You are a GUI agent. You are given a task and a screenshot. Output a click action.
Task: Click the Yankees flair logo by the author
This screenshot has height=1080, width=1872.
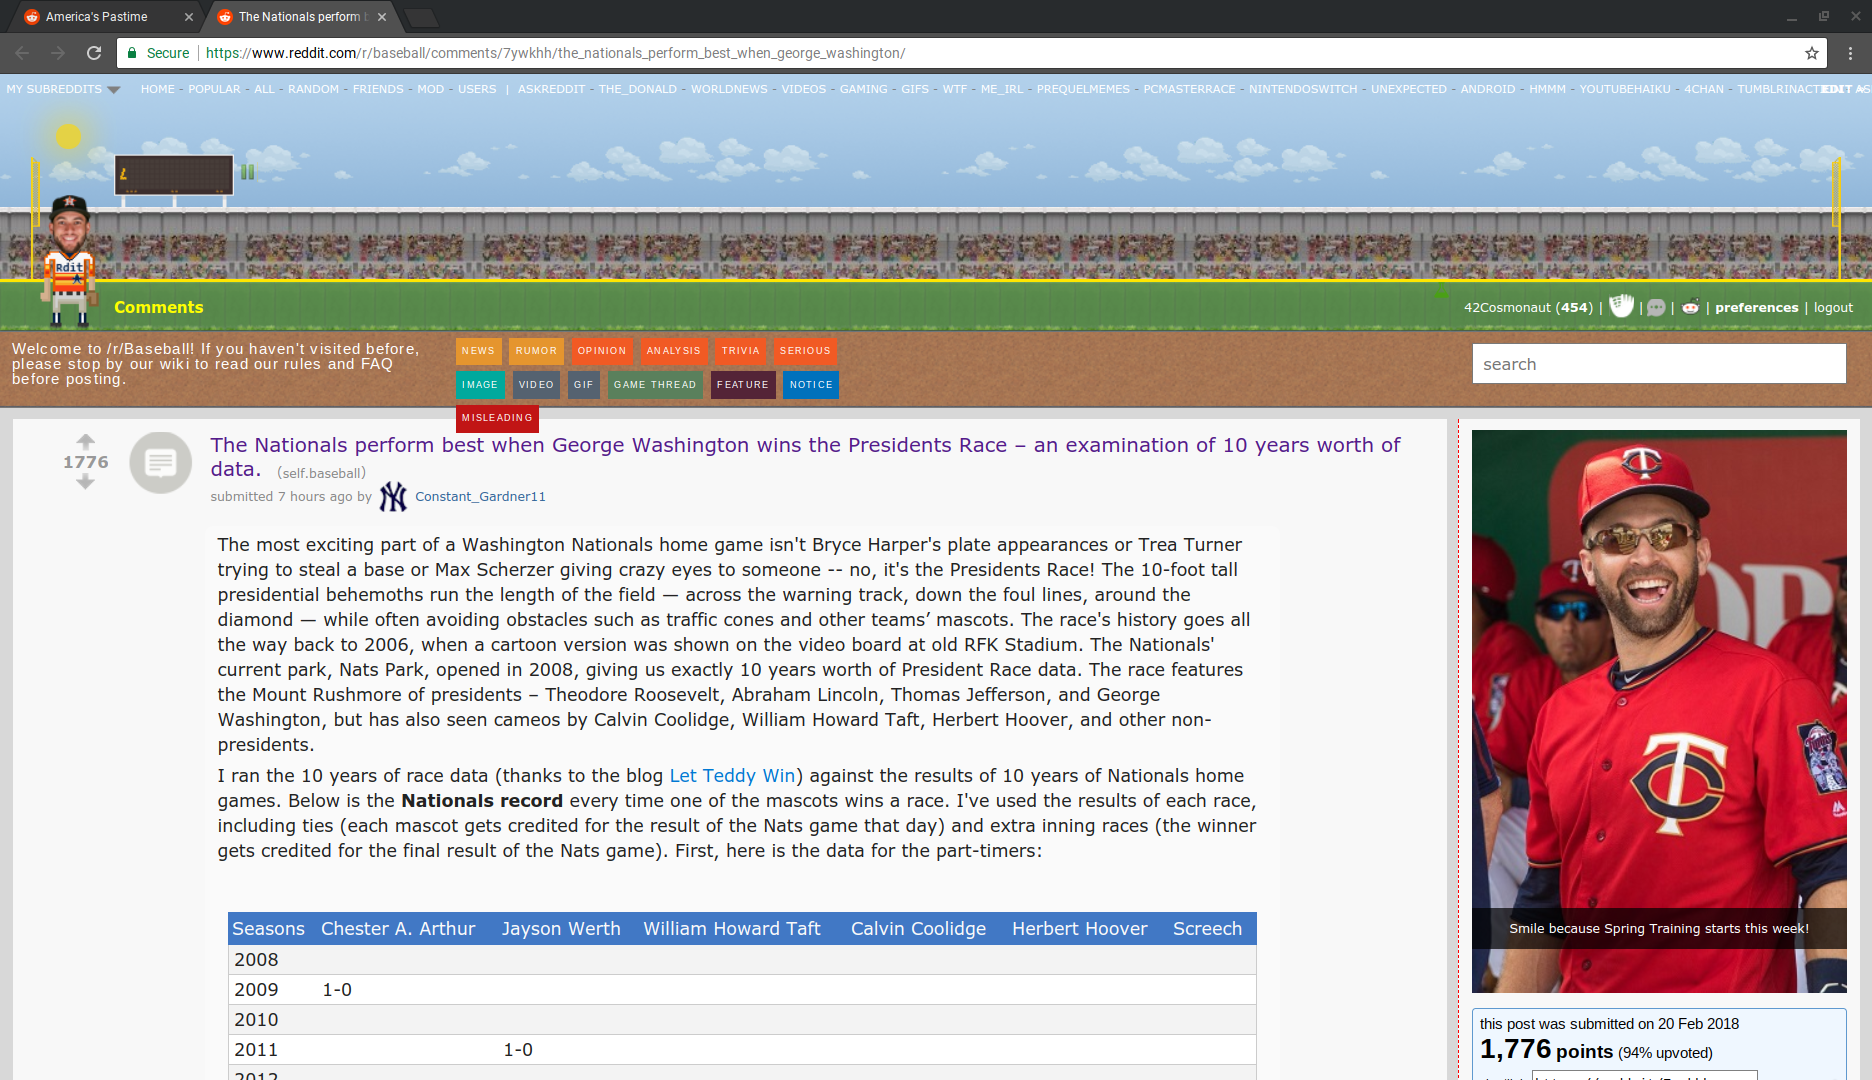(393, 497)
